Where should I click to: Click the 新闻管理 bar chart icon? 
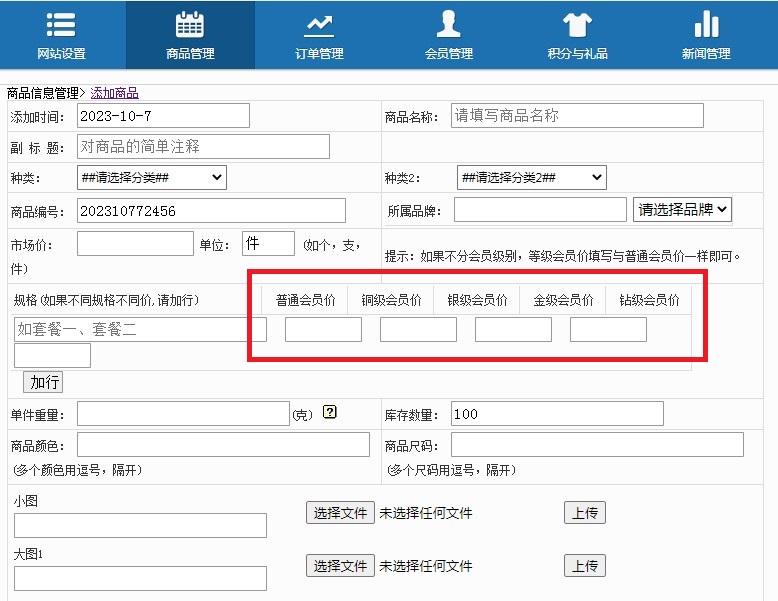click(706, 24)
